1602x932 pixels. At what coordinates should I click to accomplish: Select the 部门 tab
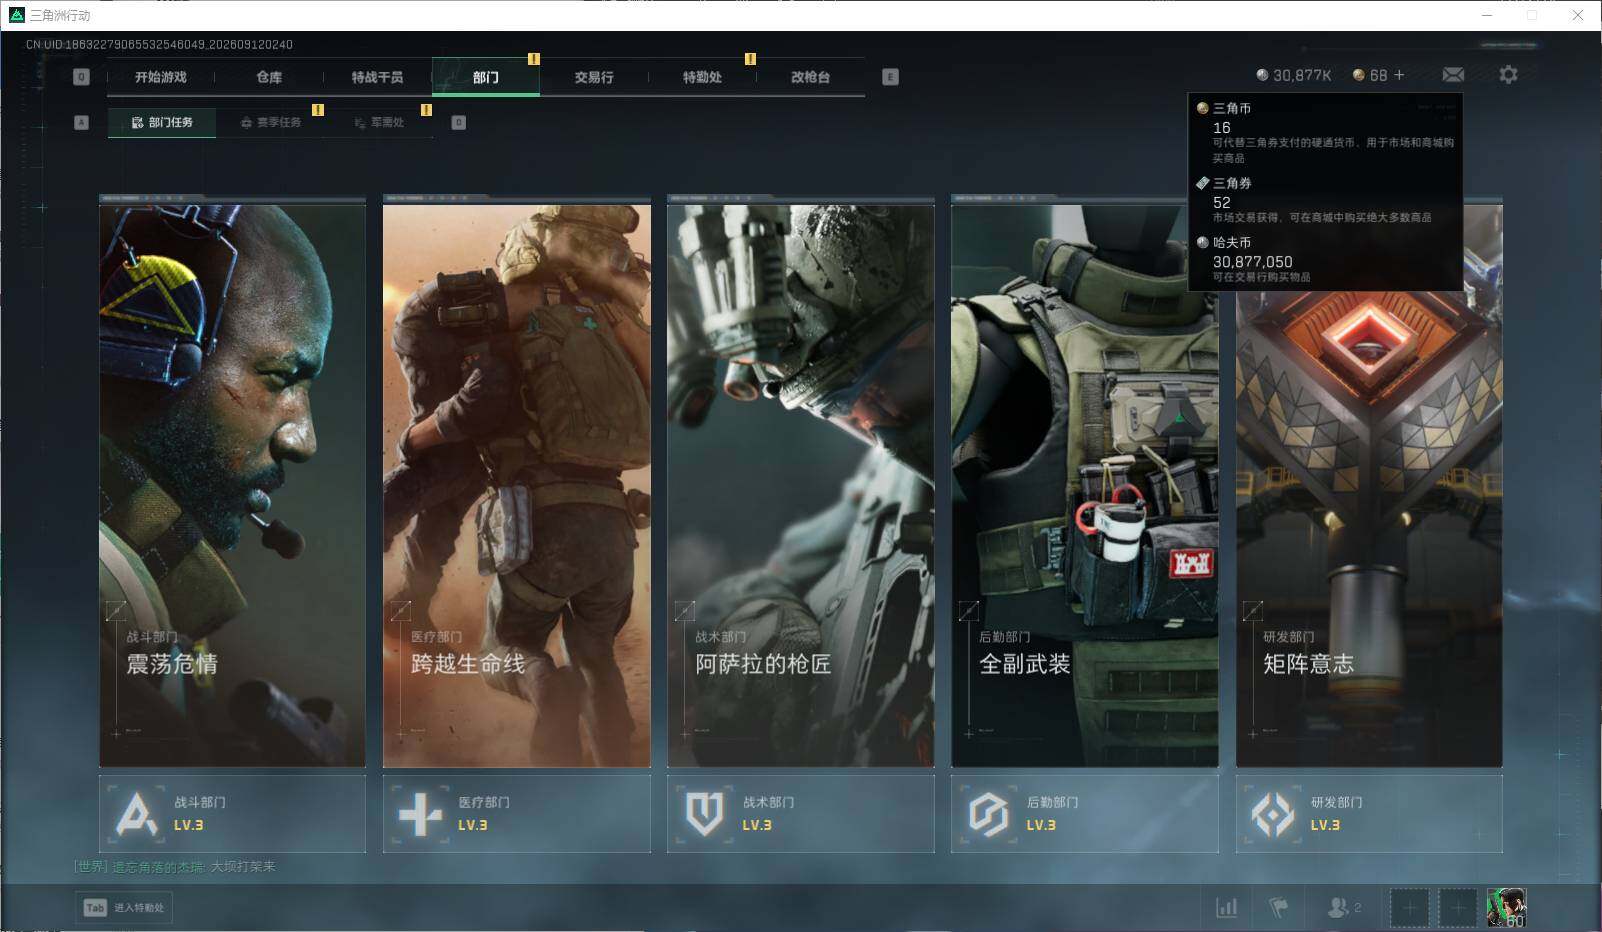pos(486,77)
